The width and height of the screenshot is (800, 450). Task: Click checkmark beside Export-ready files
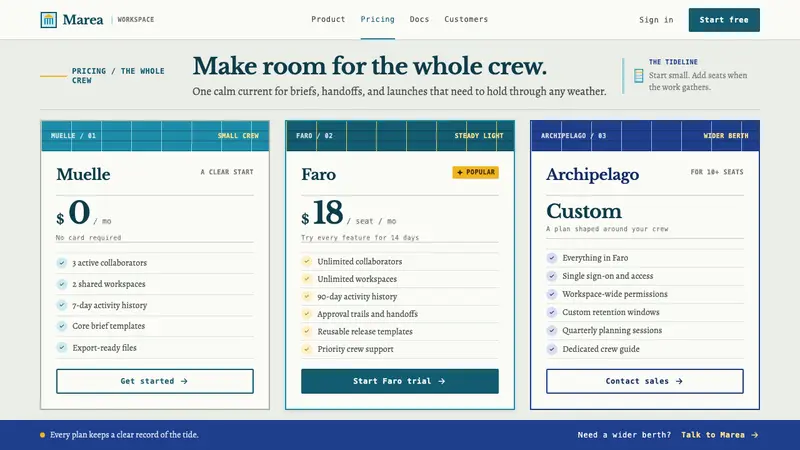coord(62,347)
